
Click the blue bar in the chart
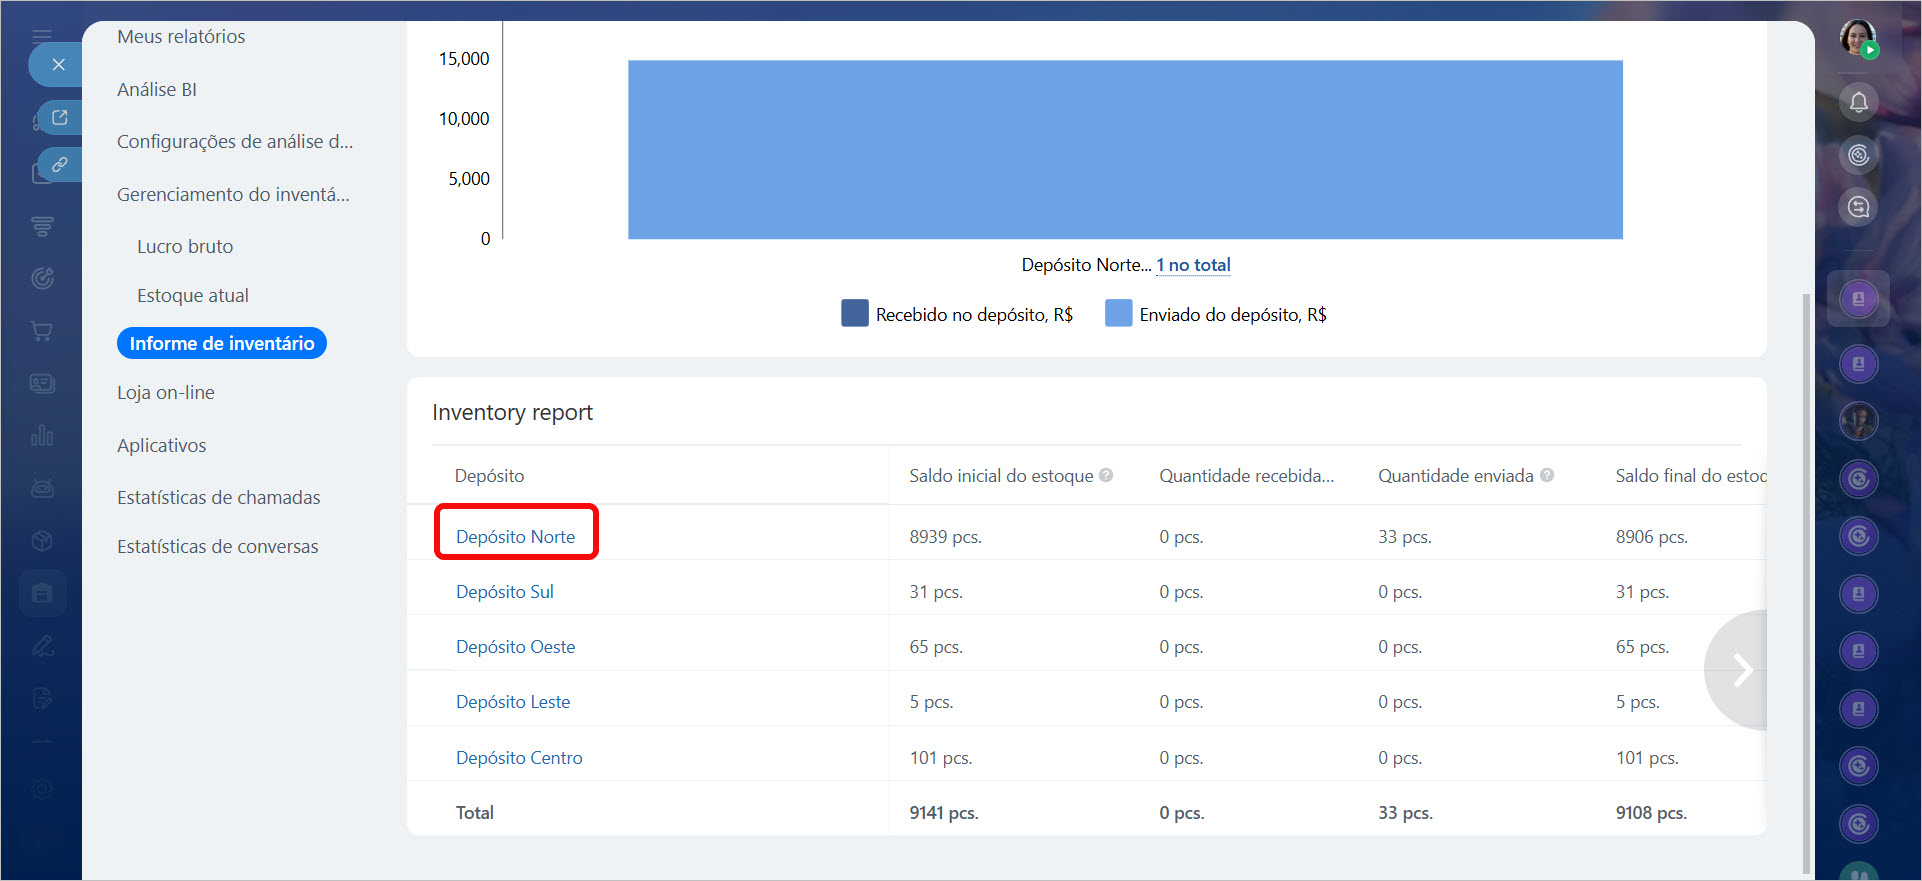click(x=1125, y=150)
